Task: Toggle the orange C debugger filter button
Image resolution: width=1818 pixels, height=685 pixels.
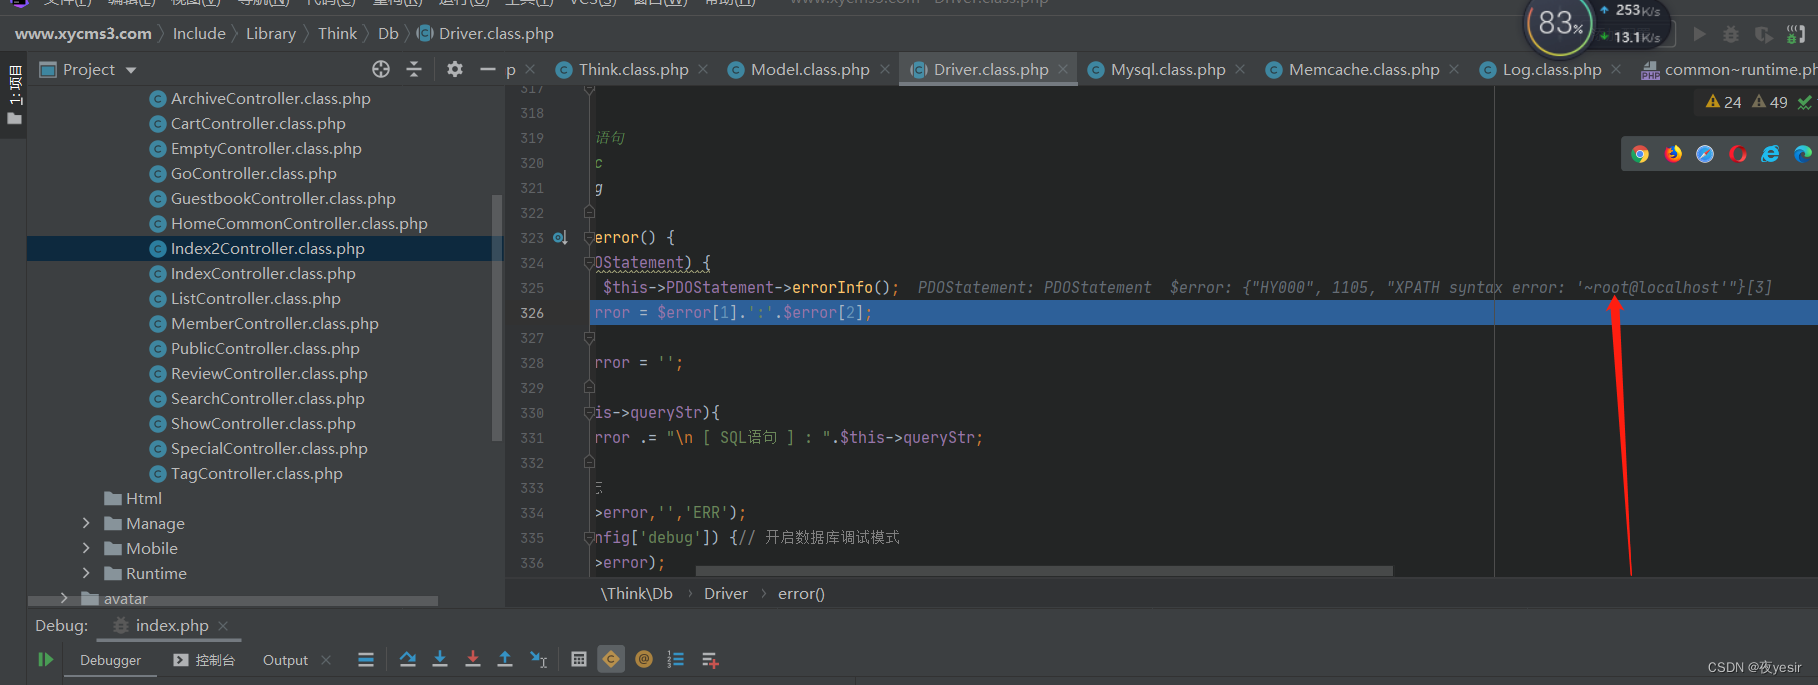Action: (611, 659)
